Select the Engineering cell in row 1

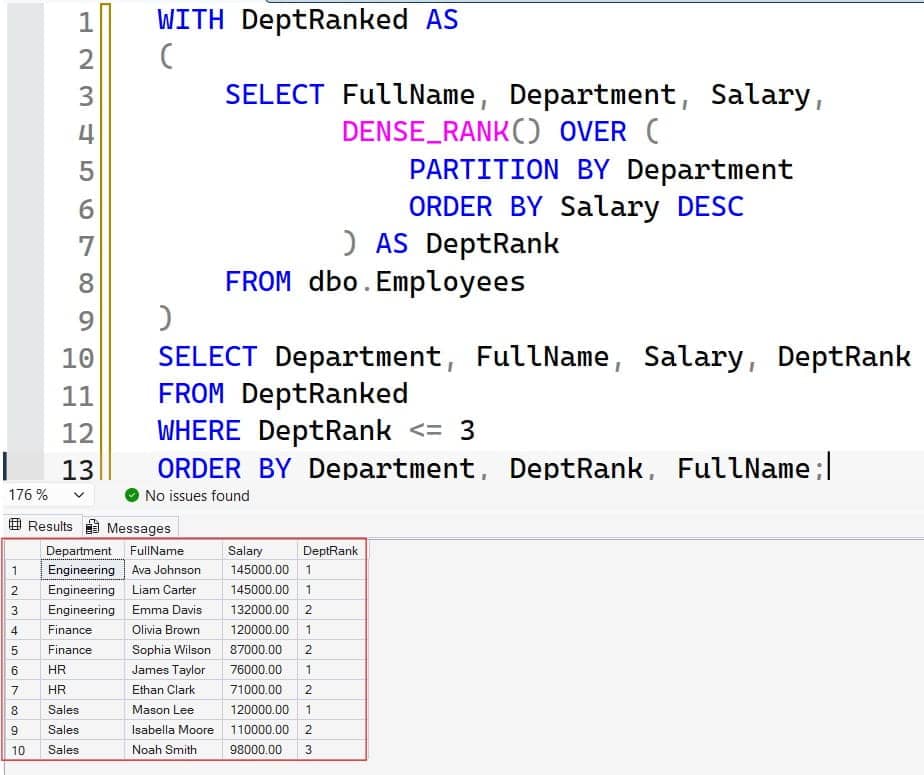(x=82, y=570)
